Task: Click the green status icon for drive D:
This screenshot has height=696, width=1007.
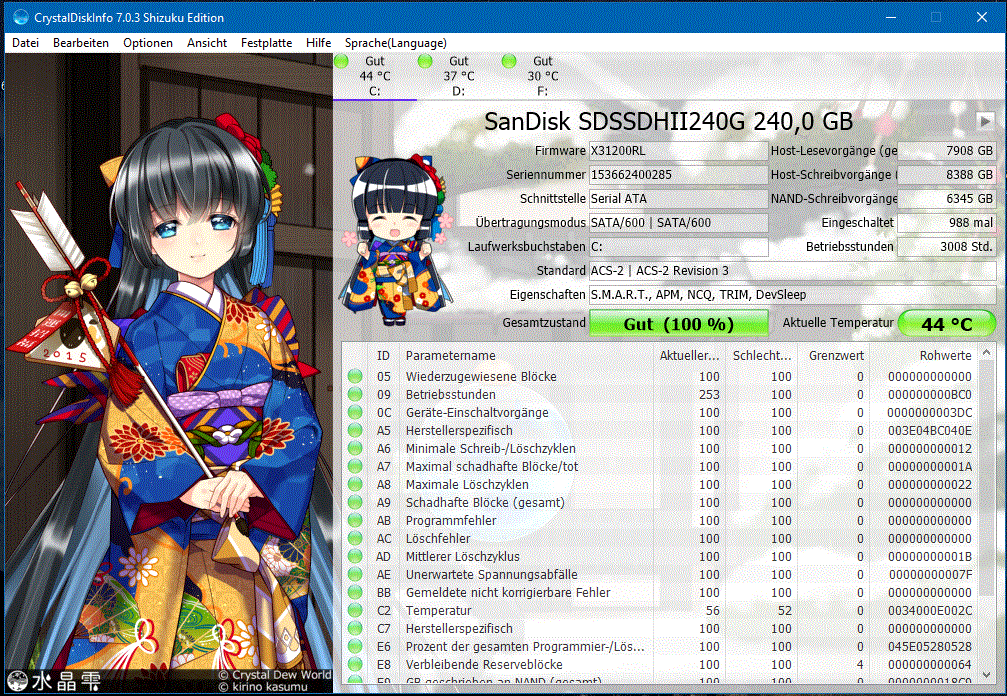Action: tap(425, 62)
